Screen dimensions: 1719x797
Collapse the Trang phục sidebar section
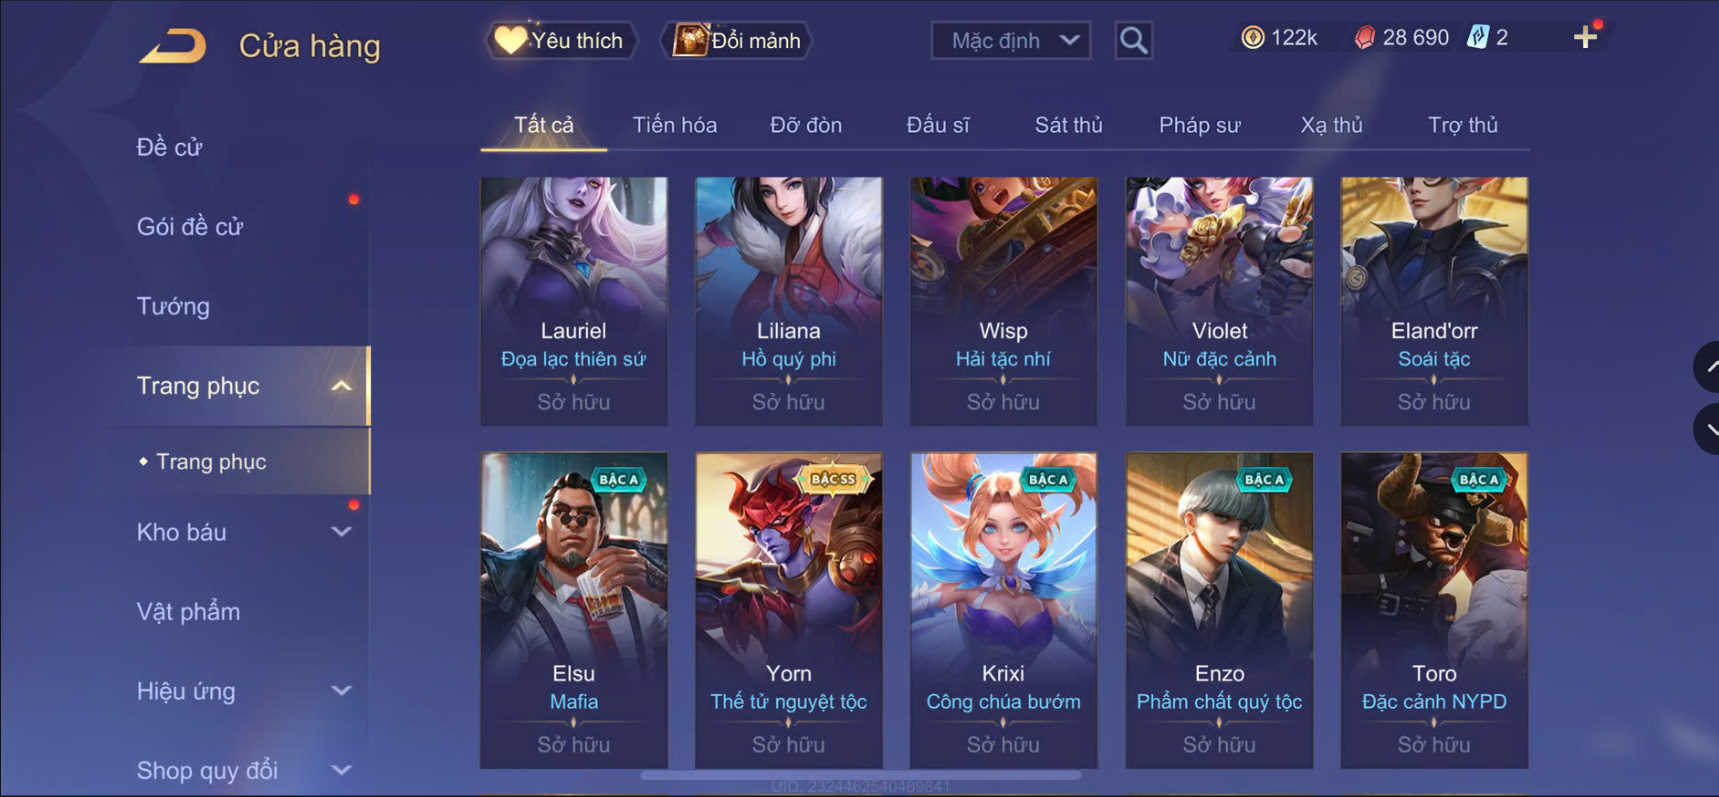(x=341, y=386)
